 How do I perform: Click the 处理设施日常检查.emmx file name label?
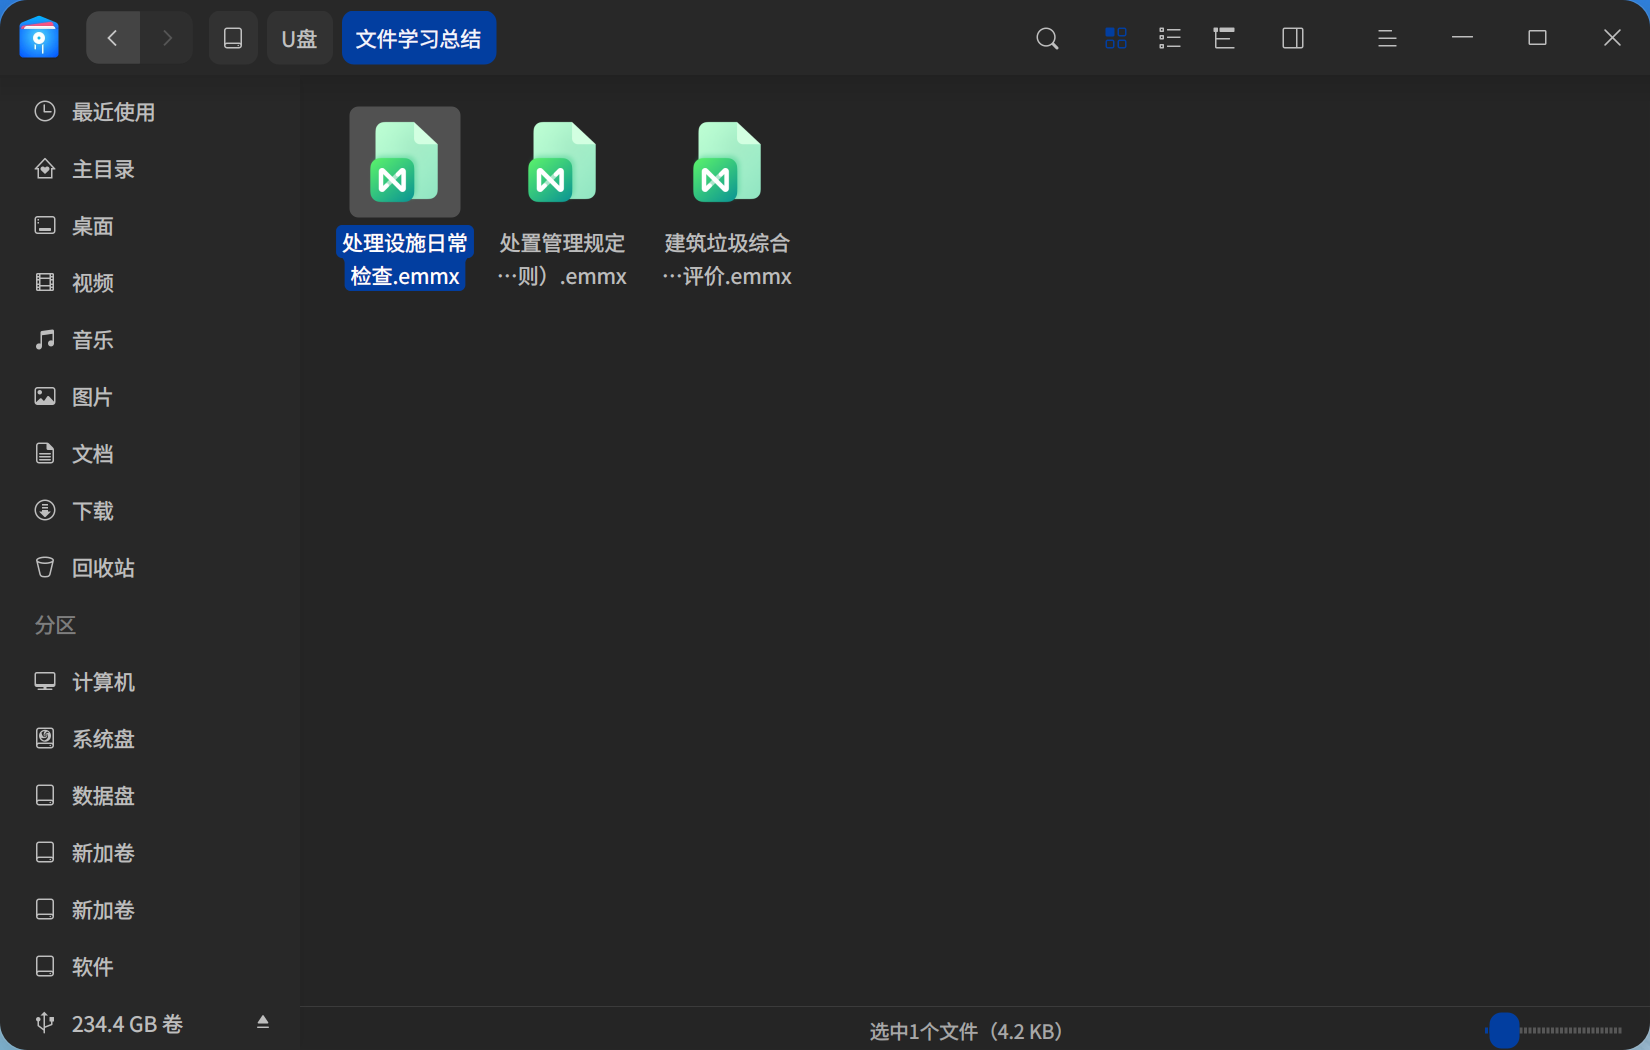(x=405, y=259)
